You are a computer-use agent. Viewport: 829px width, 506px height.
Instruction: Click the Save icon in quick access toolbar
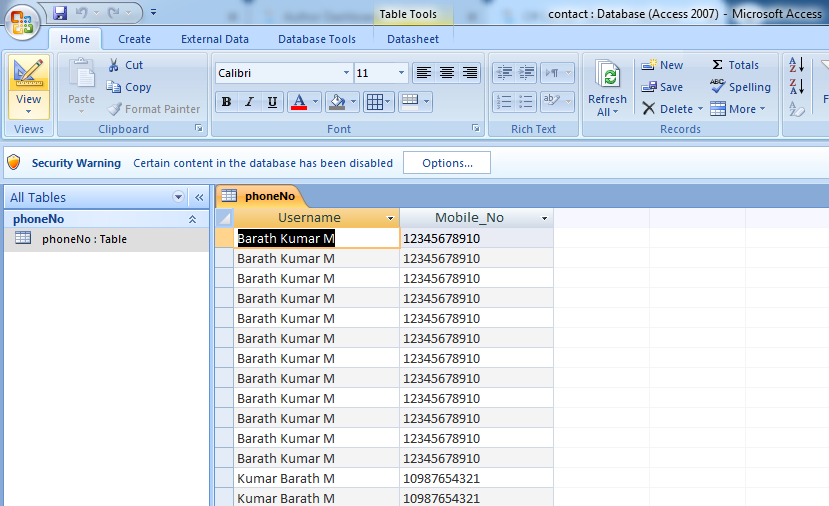[x=60, y=13]
